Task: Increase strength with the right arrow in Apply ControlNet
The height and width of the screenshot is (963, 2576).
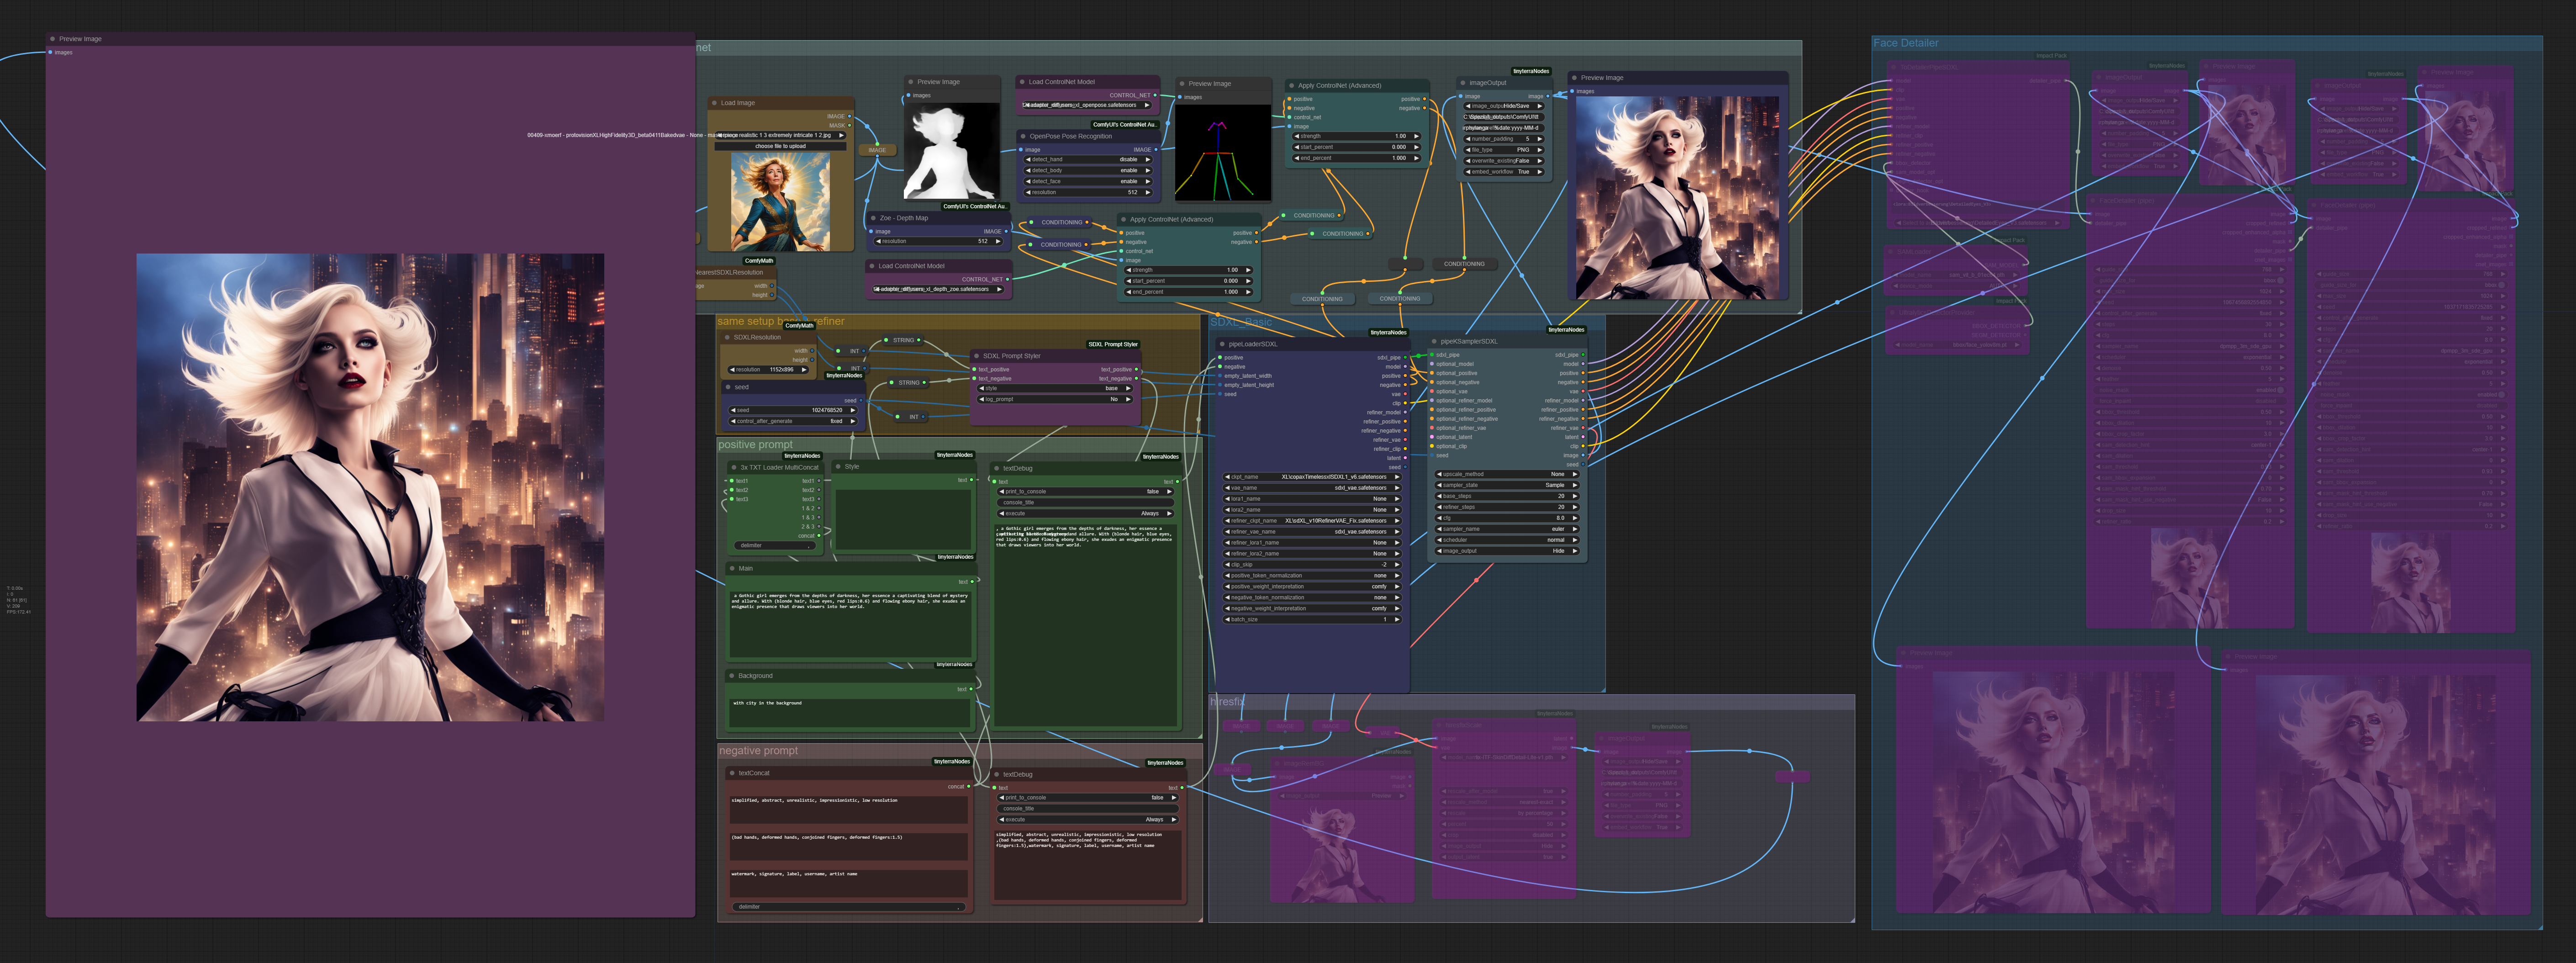Action: 1416,136
